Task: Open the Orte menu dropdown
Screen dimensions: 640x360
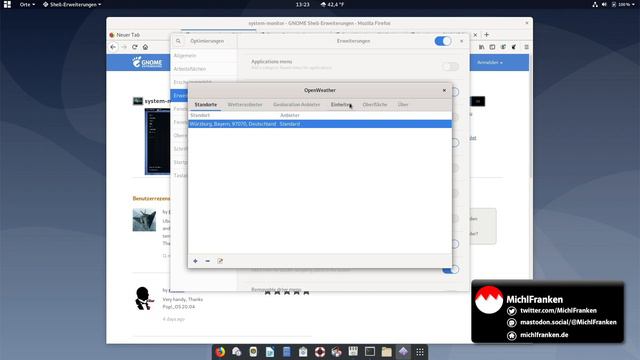Action: click(x=27, y=4)
